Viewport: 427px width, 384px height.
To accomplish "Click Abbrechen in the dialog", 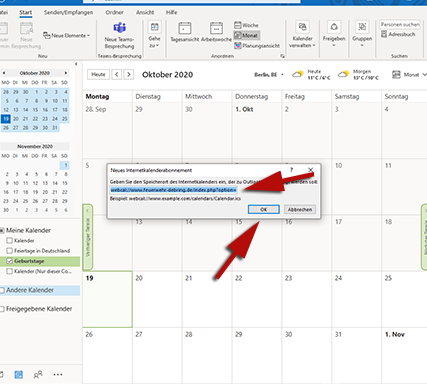I will (300, 209).
